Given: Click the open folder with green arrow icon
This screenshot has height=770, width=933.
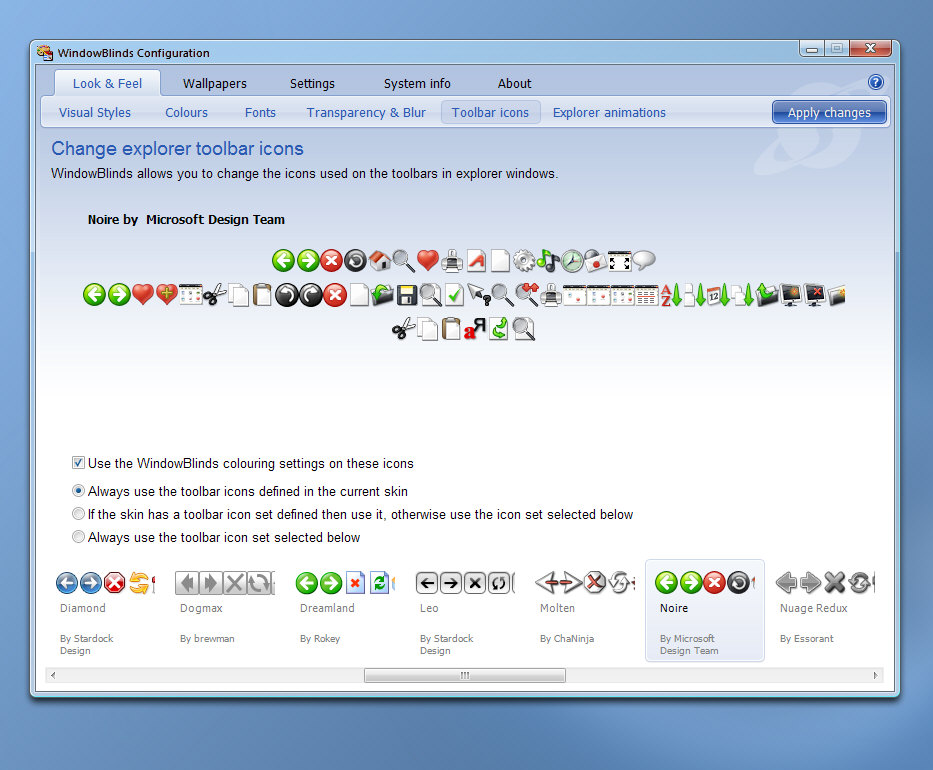Looking at the screenshot, I should click(x=383, y=295).
